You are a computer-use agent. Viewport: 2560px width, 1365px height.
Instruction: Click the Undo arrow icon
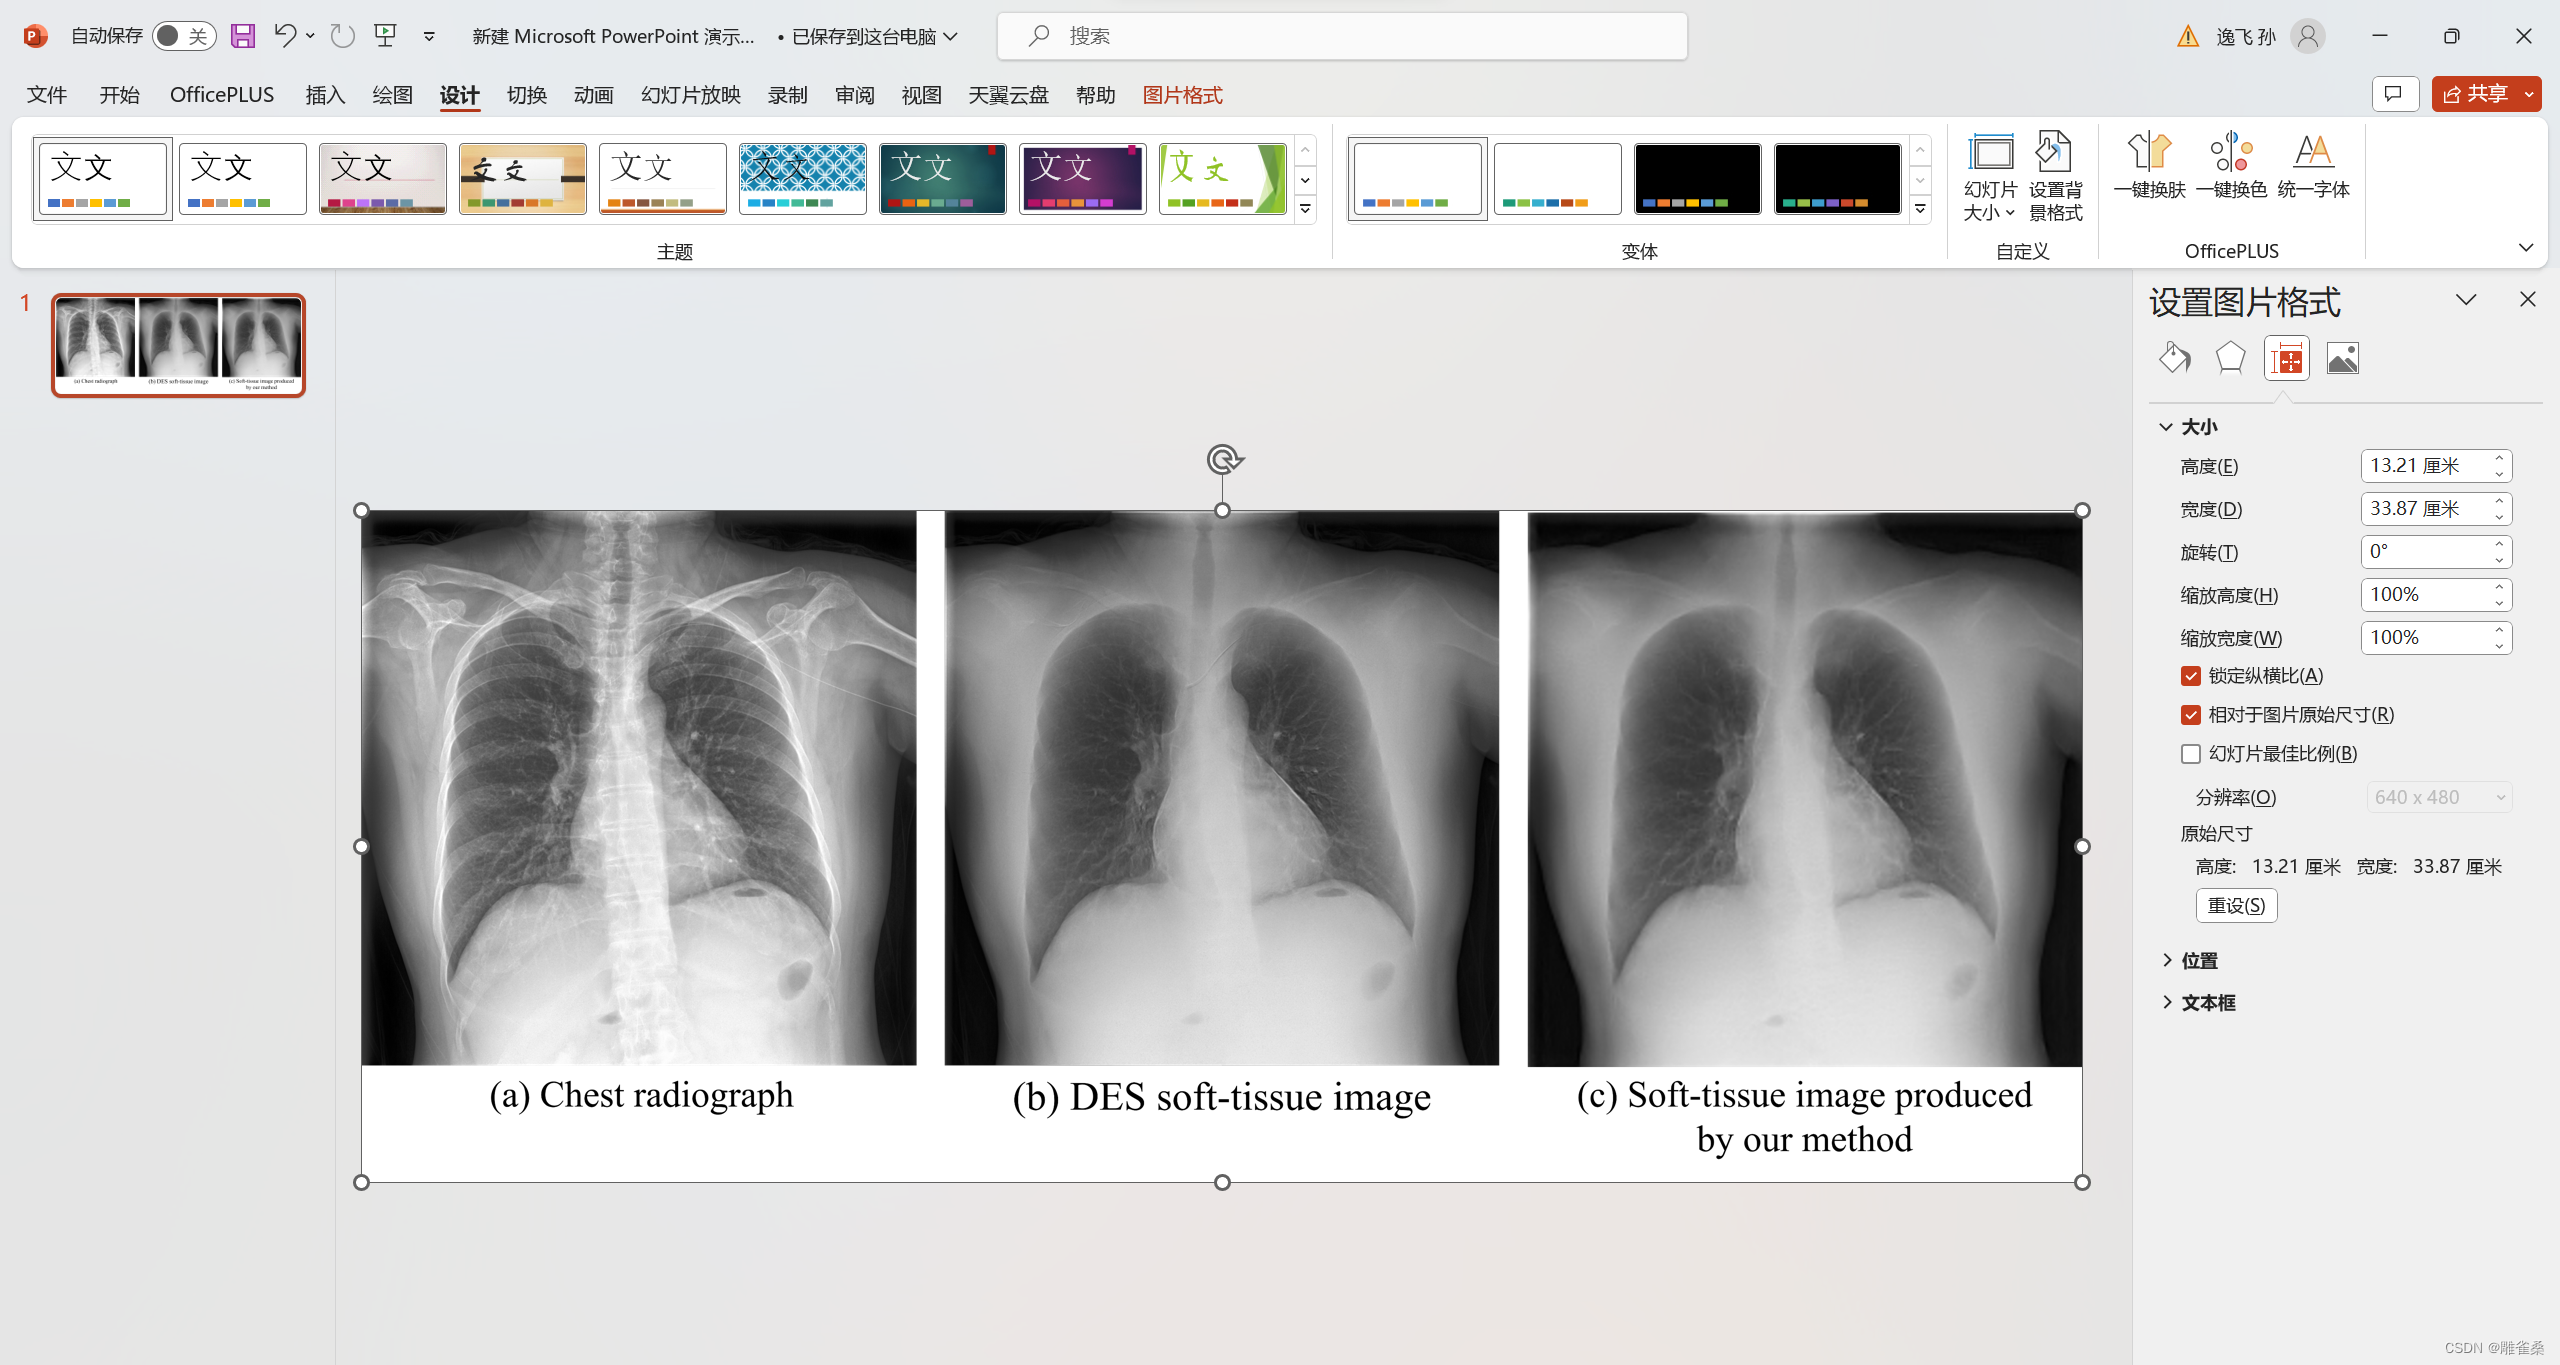pos(285,36)
